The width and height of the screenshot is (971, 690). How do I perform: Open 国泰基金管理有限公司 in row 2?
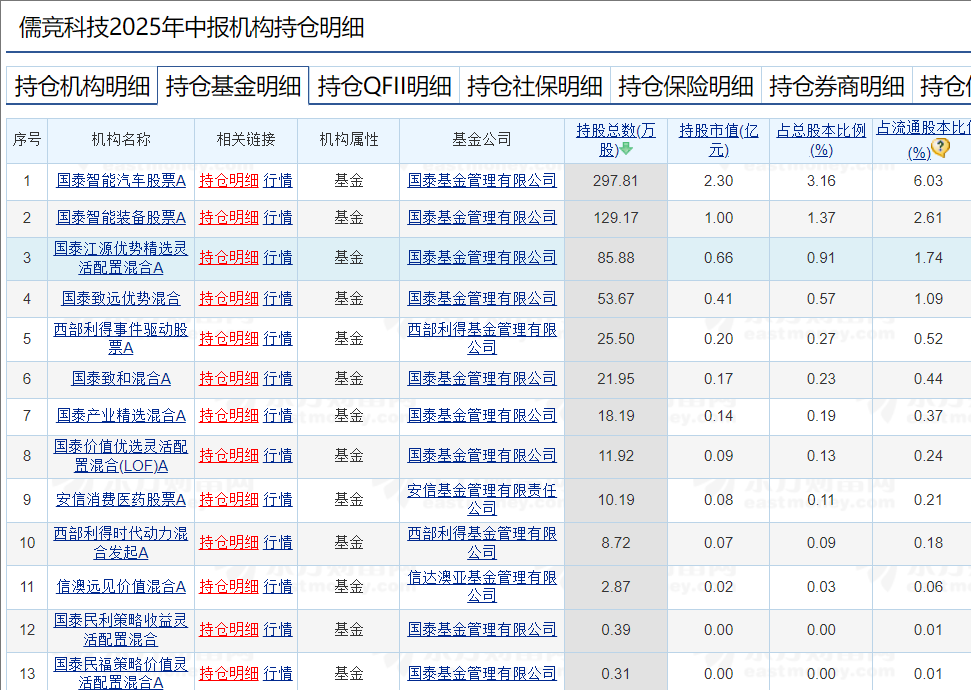[482, 218]
